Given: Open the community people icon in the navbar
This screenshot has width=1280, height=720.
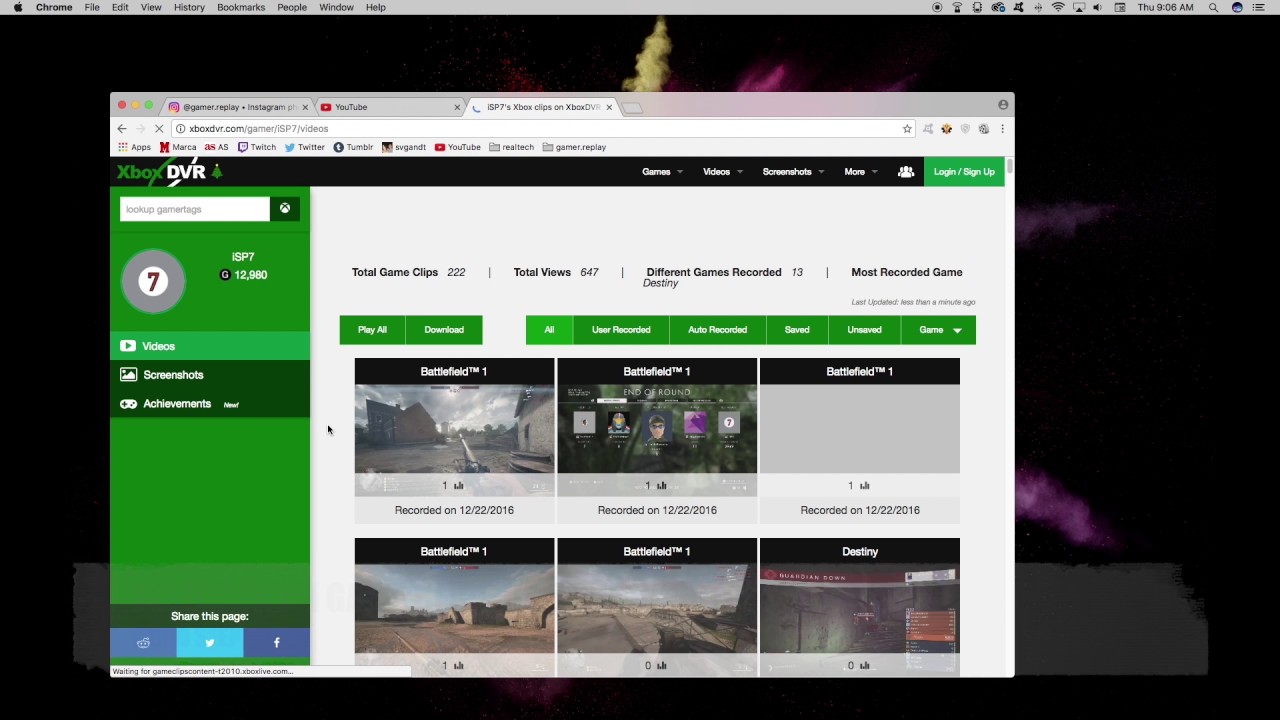Looking at the screenshot, I should coord(906,172).
